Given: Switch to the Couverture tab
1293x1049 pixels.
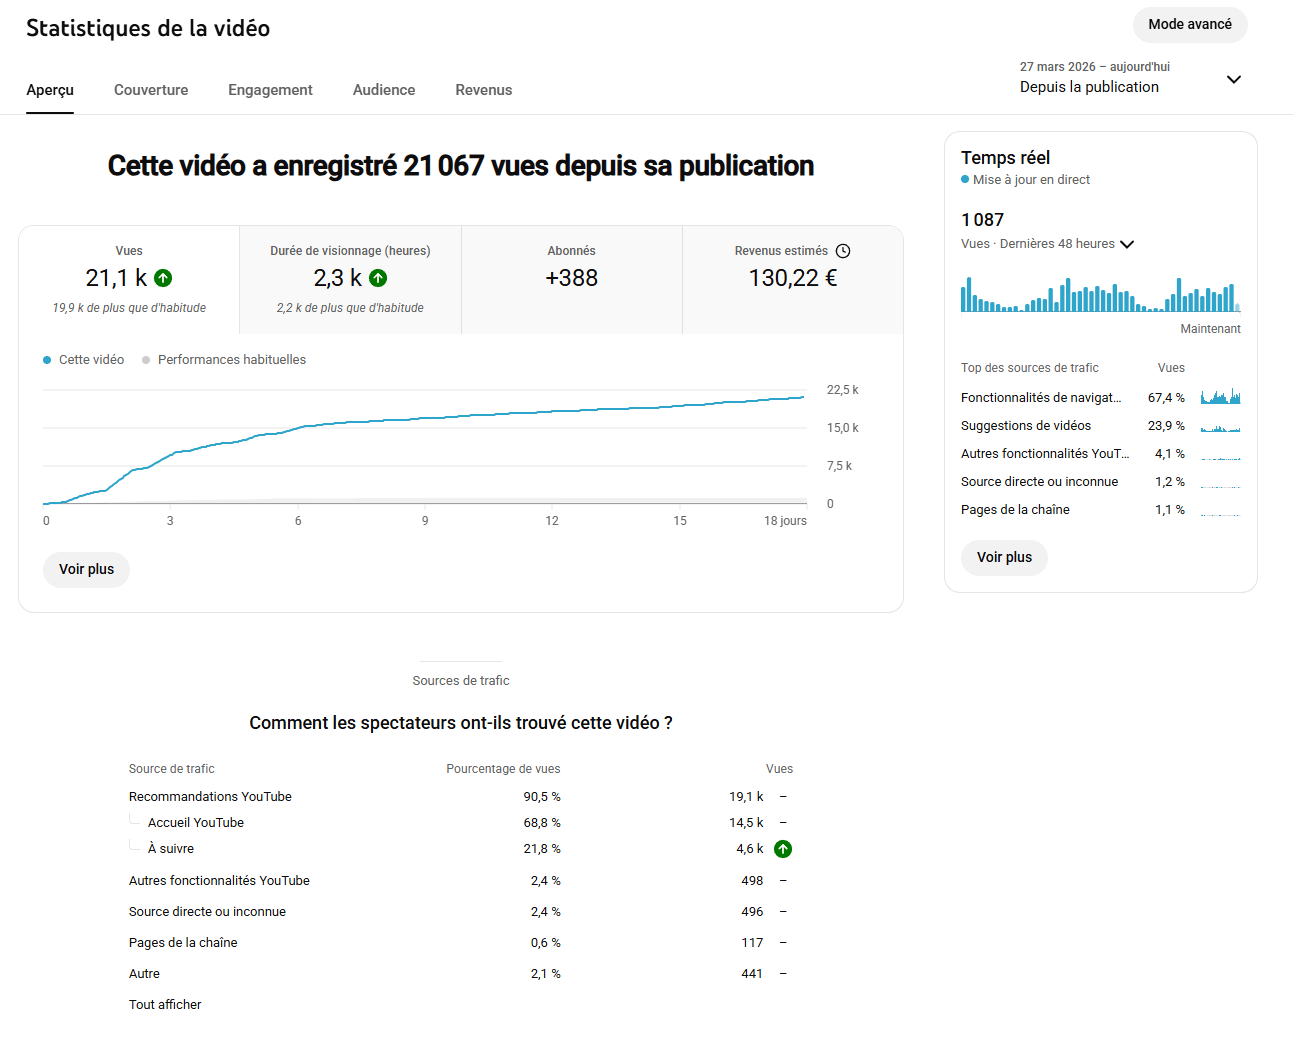Looking at the screenshot, I should click(151, 90).
